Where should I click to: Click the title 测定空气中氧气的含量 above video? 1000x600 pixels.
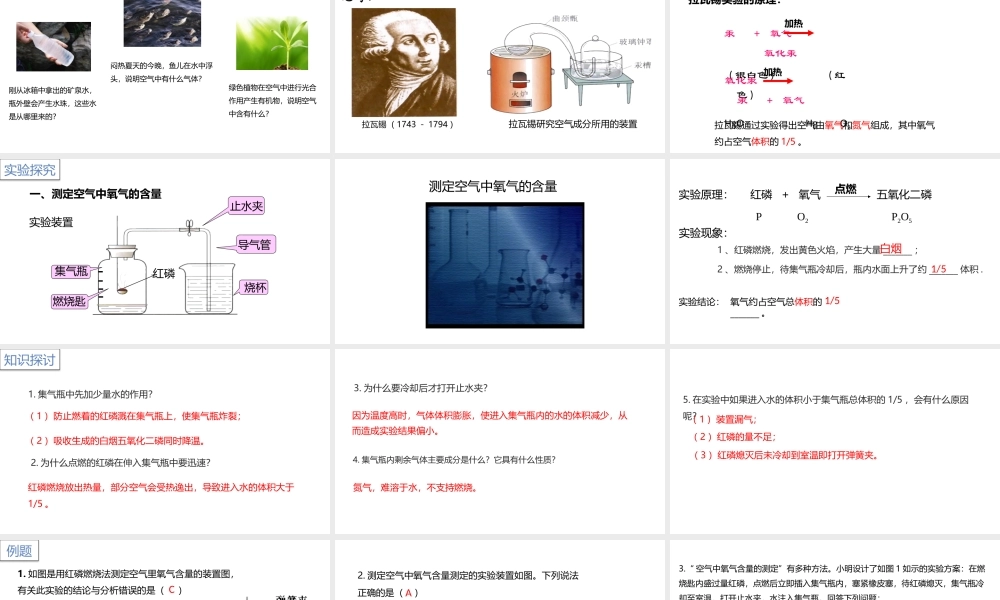click(x=493, y=186)
